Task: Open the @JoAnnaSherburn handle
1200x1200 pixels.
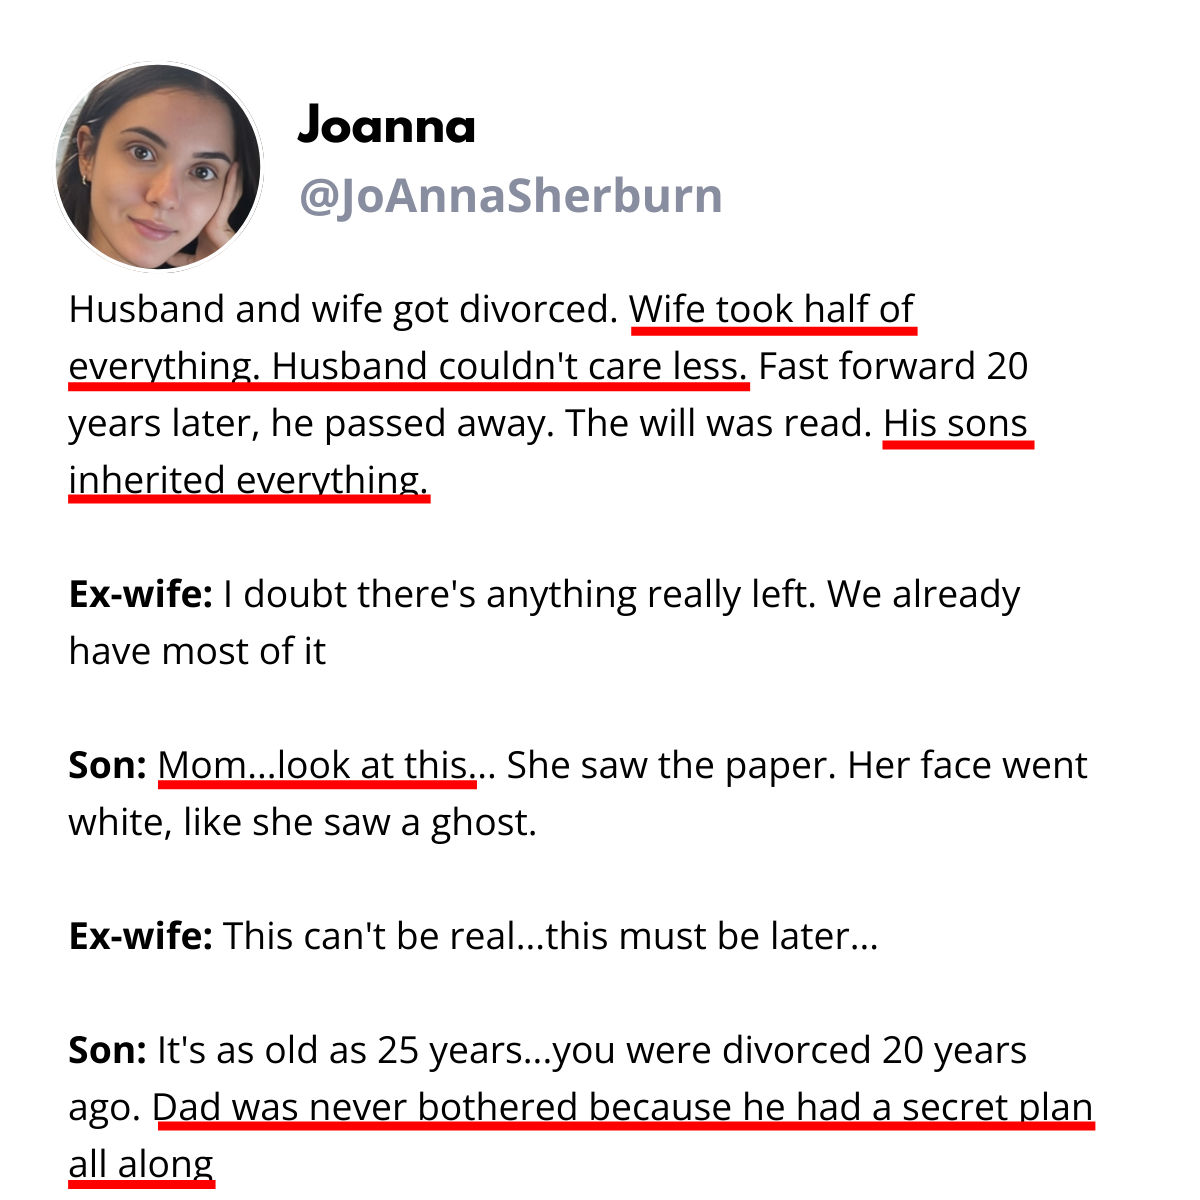Action: pyautogui.click(x=510, y=195)
